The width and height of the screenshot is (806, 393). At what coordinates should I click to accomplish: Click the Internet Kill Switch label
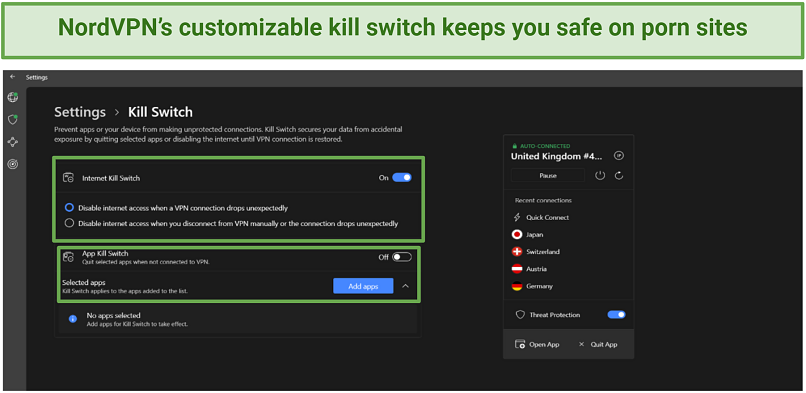pyautogui.click(x=111, y=178)
